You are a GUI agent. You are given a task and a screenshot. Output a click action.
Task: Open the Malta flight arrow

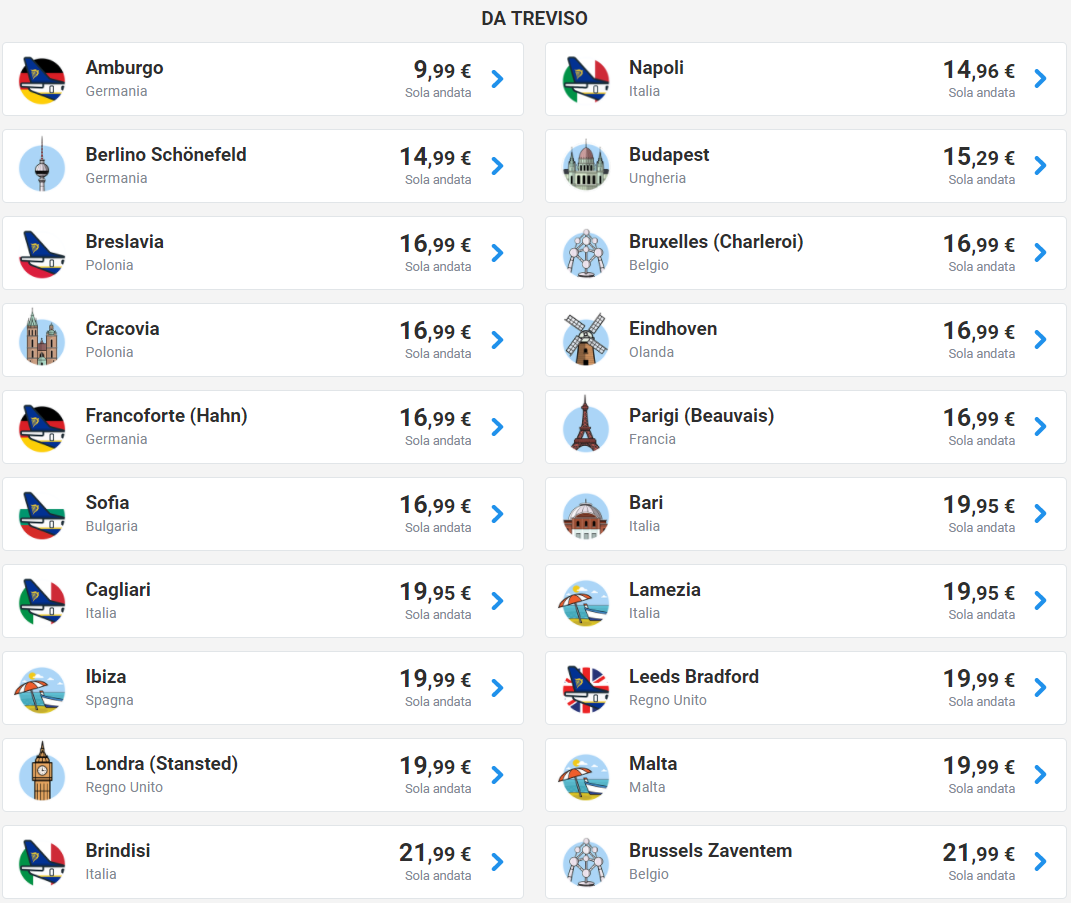(1040, 775)
